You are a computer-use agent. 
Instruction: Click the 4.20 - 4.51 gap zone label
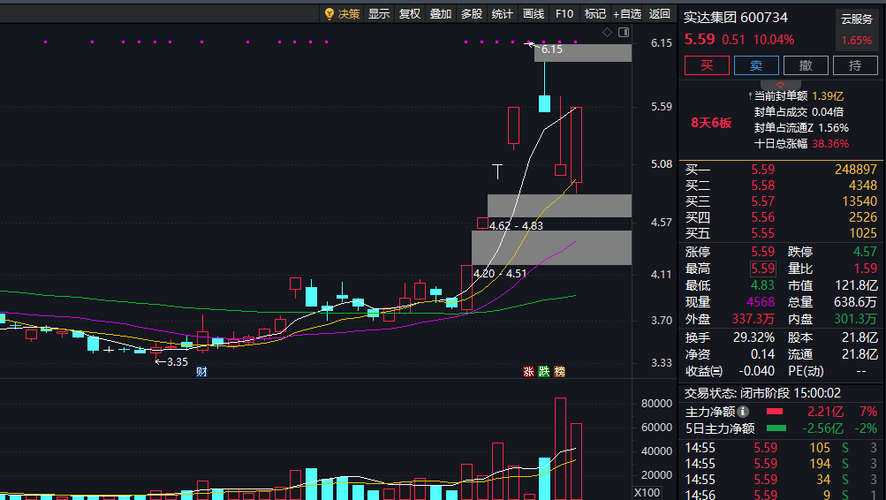[x=500, y=273]
